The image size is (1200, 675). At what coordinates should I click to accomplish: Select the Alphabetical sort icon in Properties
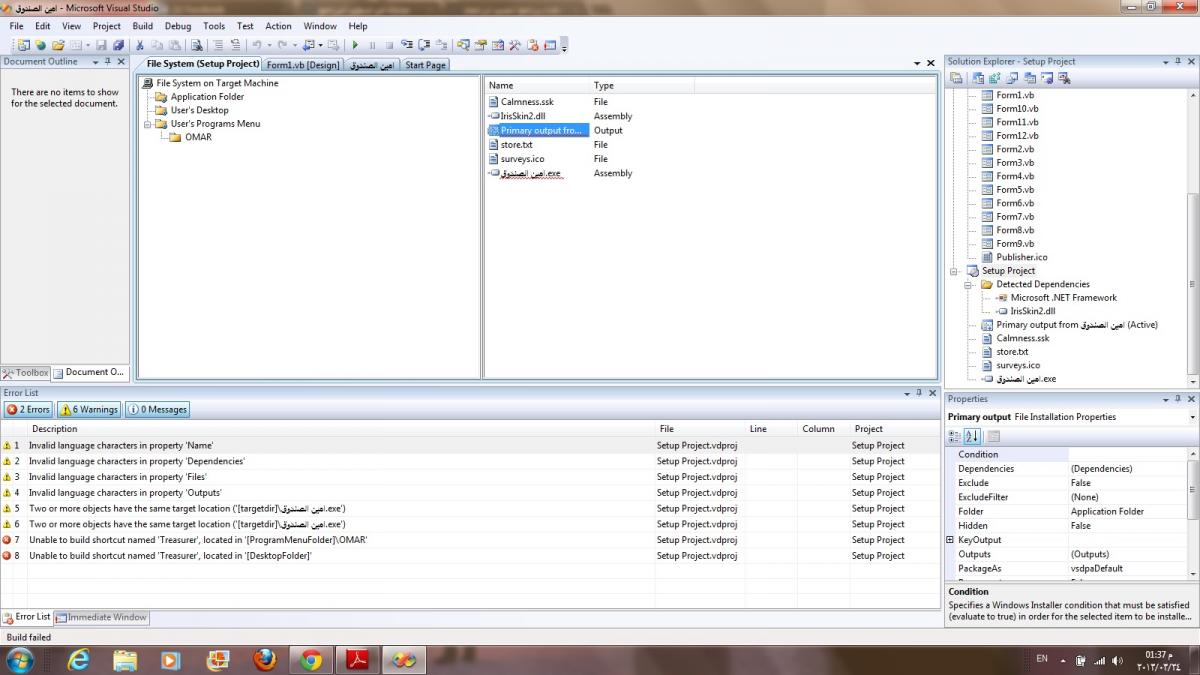(971, 436)
